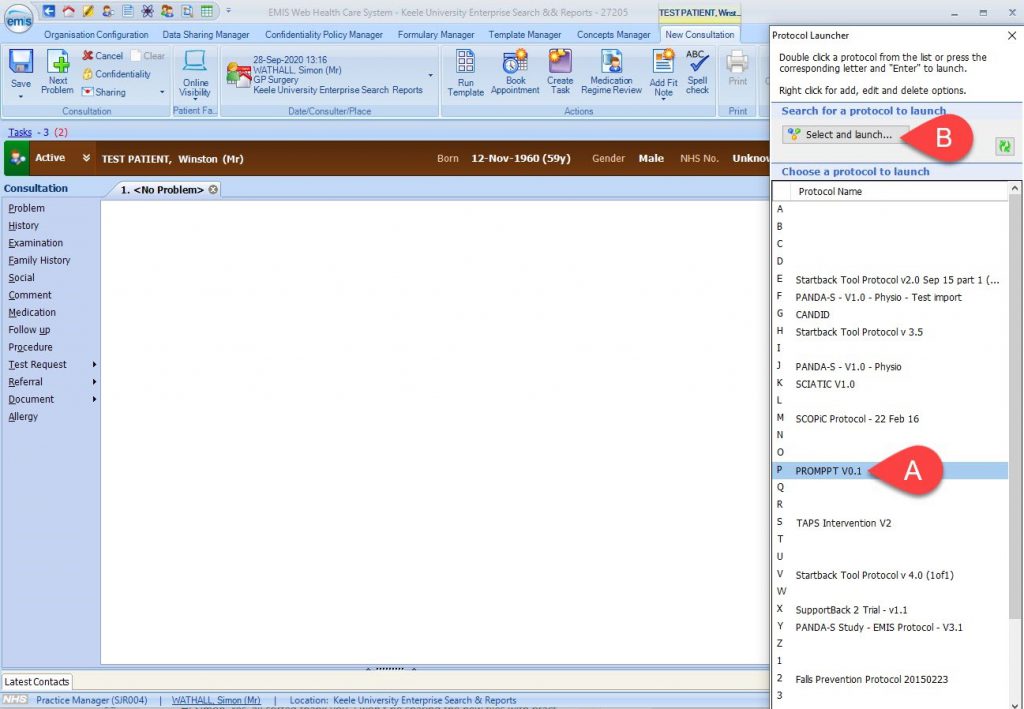The image size is (1024, 709).
Task: Click the blue back arrow icon
Action: (49, 11)
